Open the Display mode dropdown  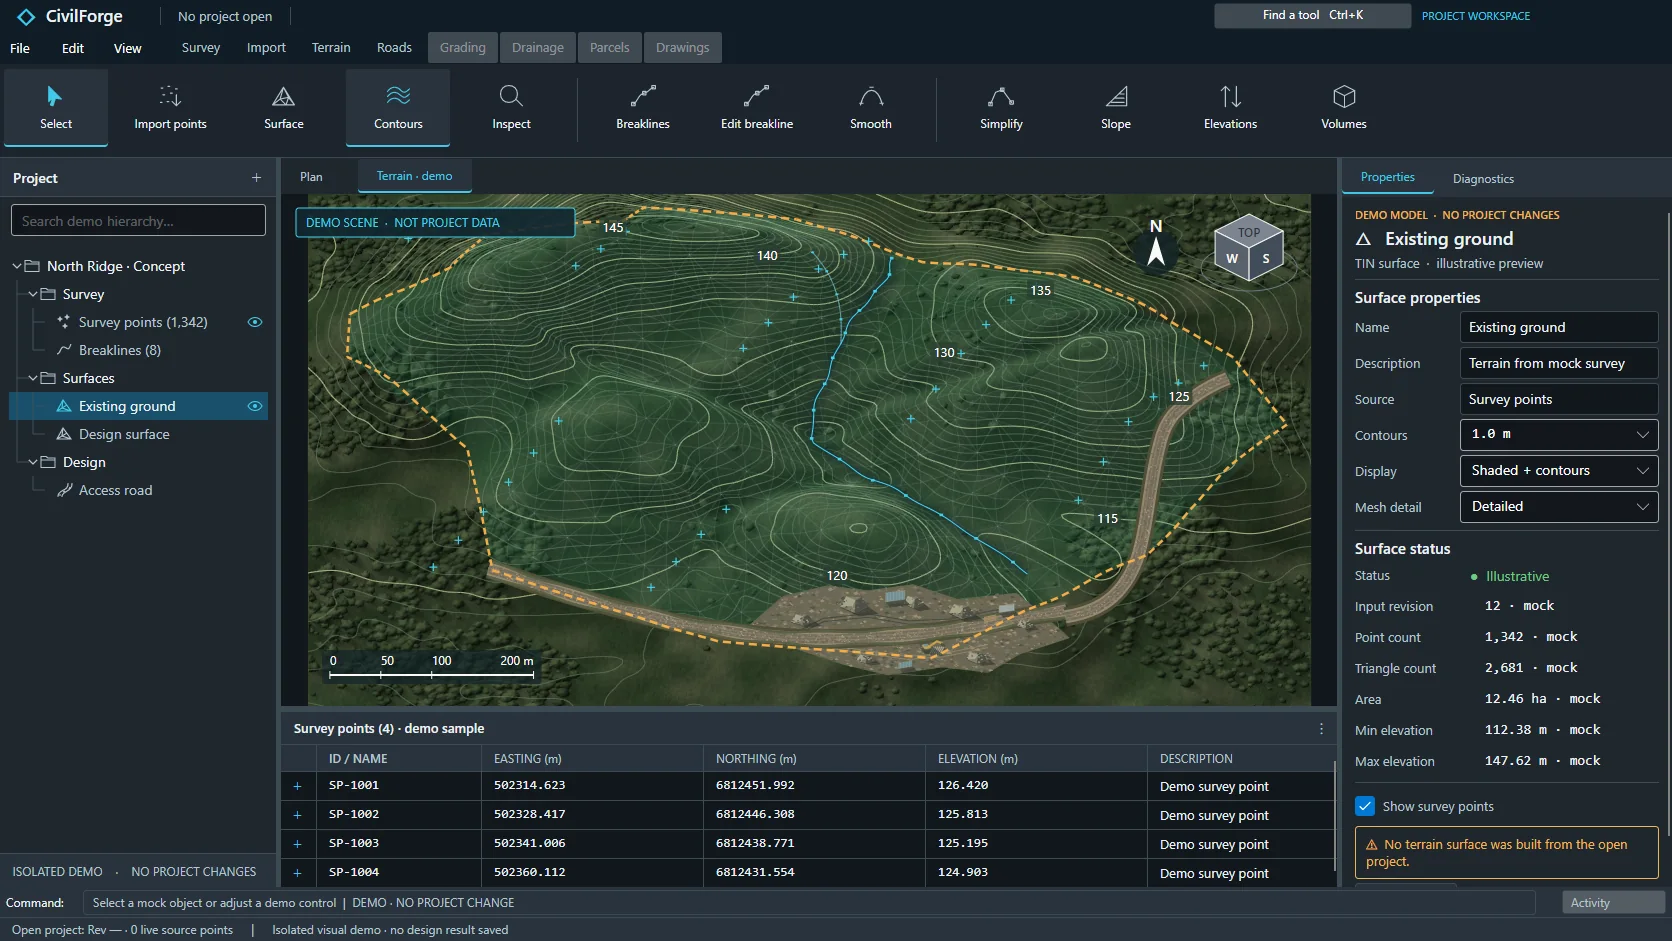coord(1559,471)
